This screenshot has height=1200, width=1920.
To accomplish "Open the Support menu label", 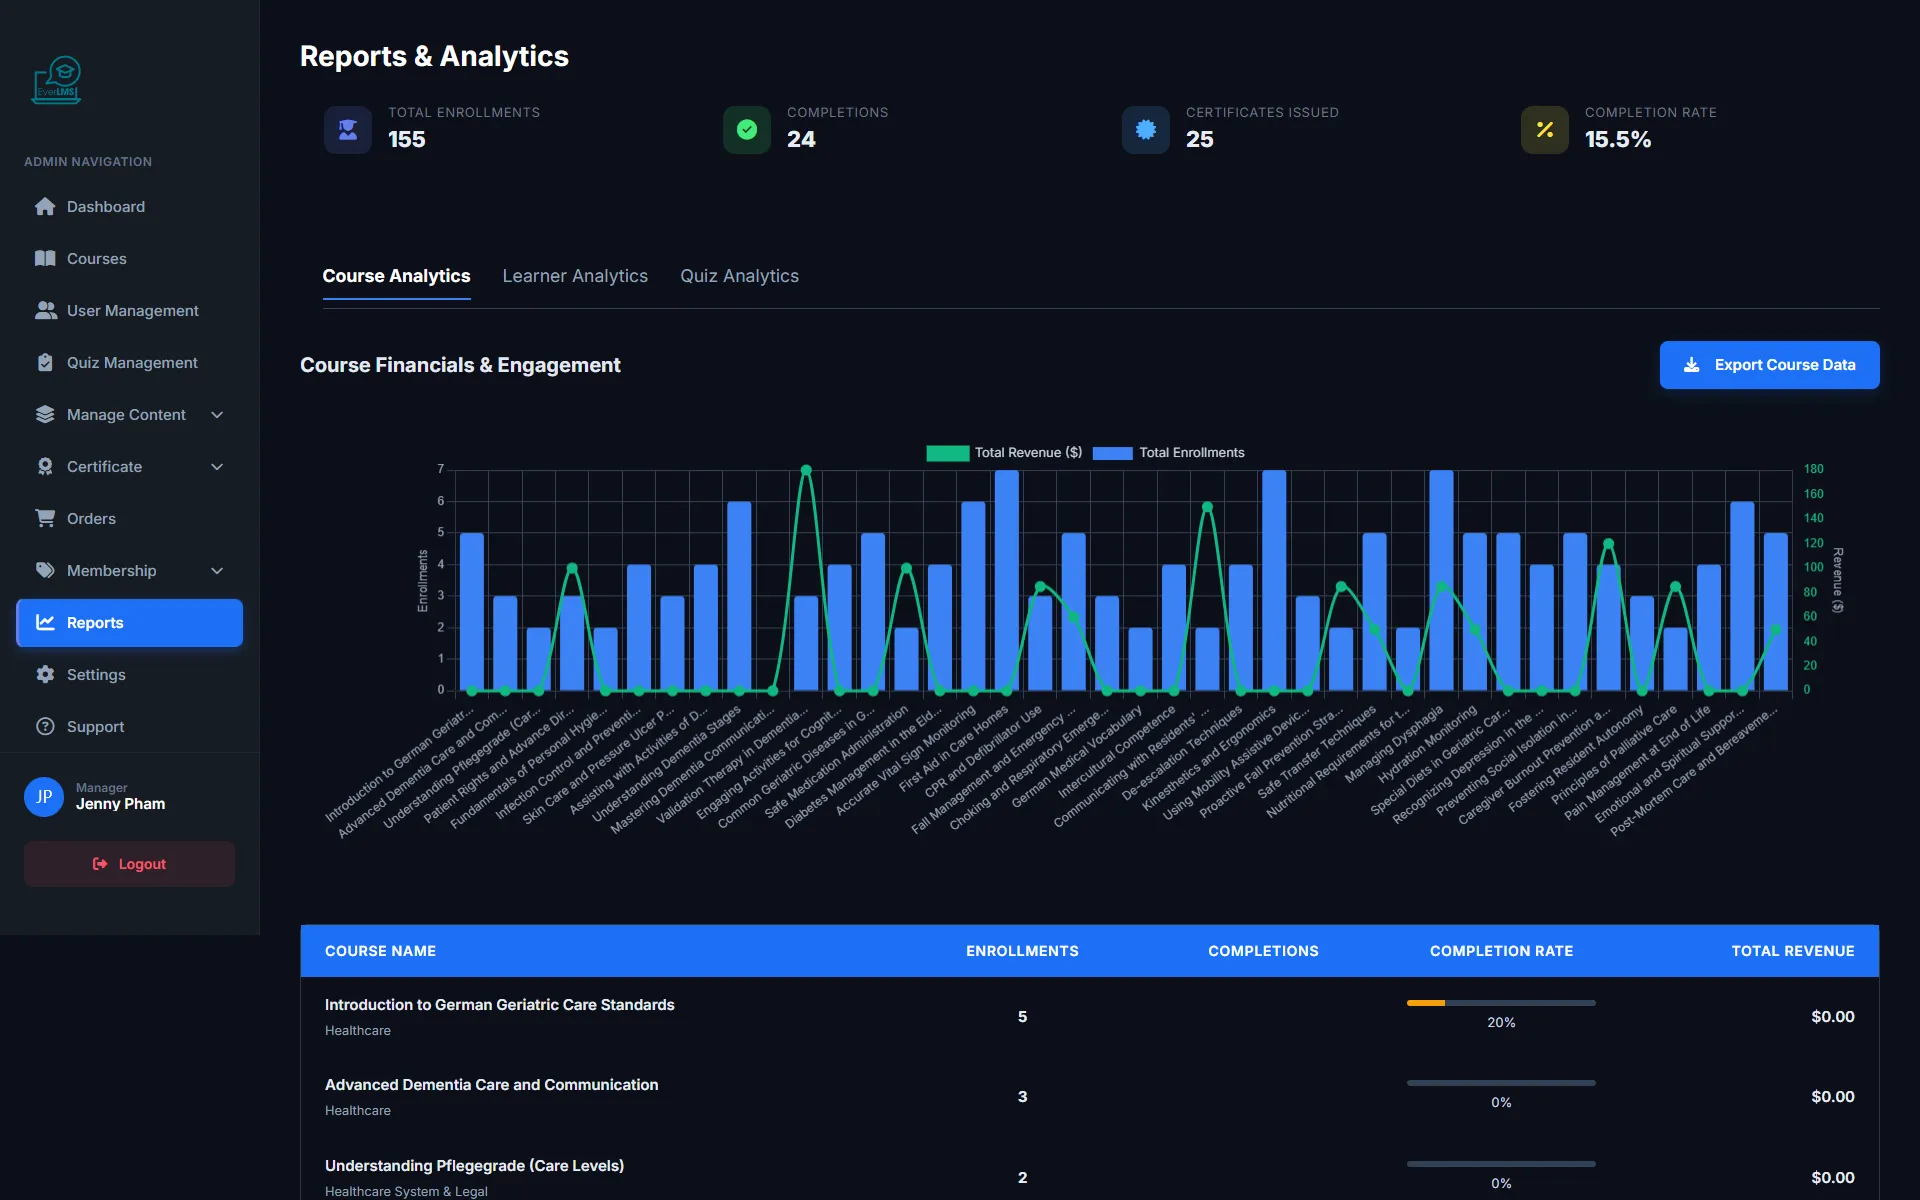I will click(95, 726).
